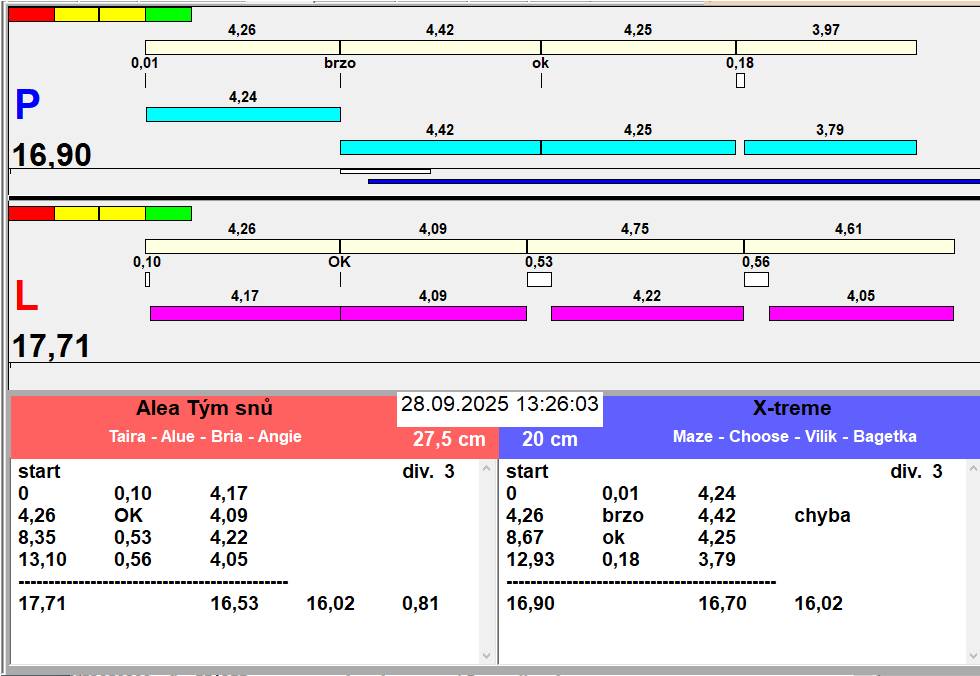
Task: Select the red L lane letter
Action: click(x=25, y=297)
